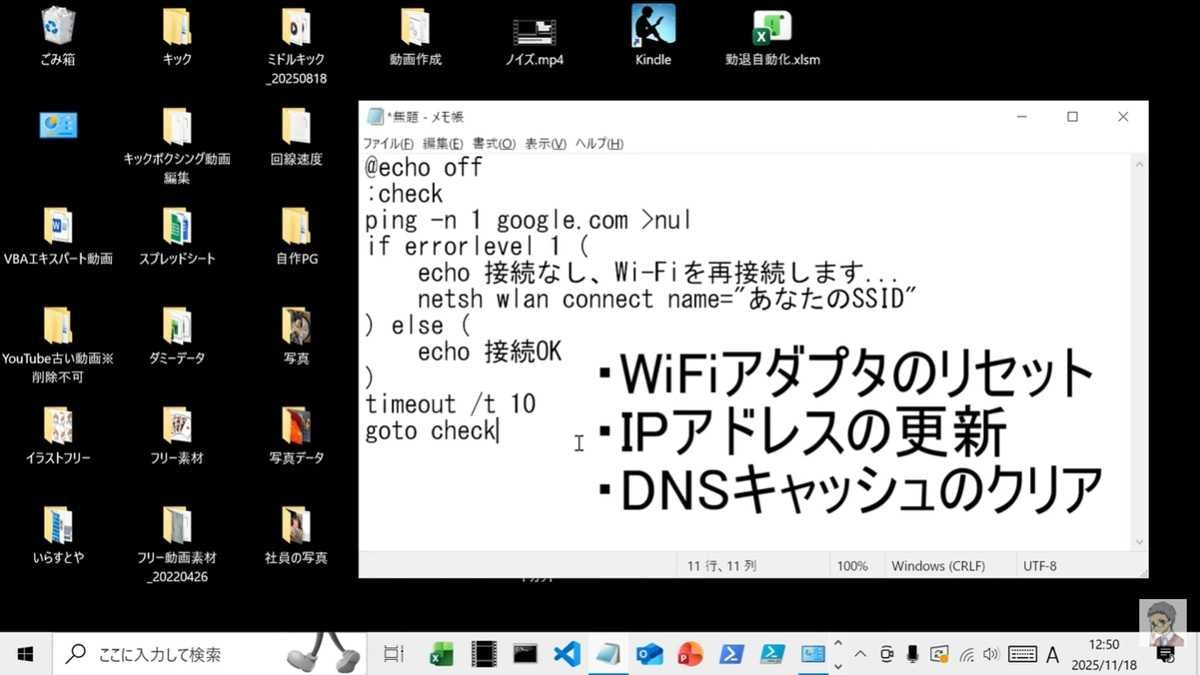This screenshot has height=675, width=1200.
Task: Open the Wi-Fi network tray icon
Action: tap(966, 655)
